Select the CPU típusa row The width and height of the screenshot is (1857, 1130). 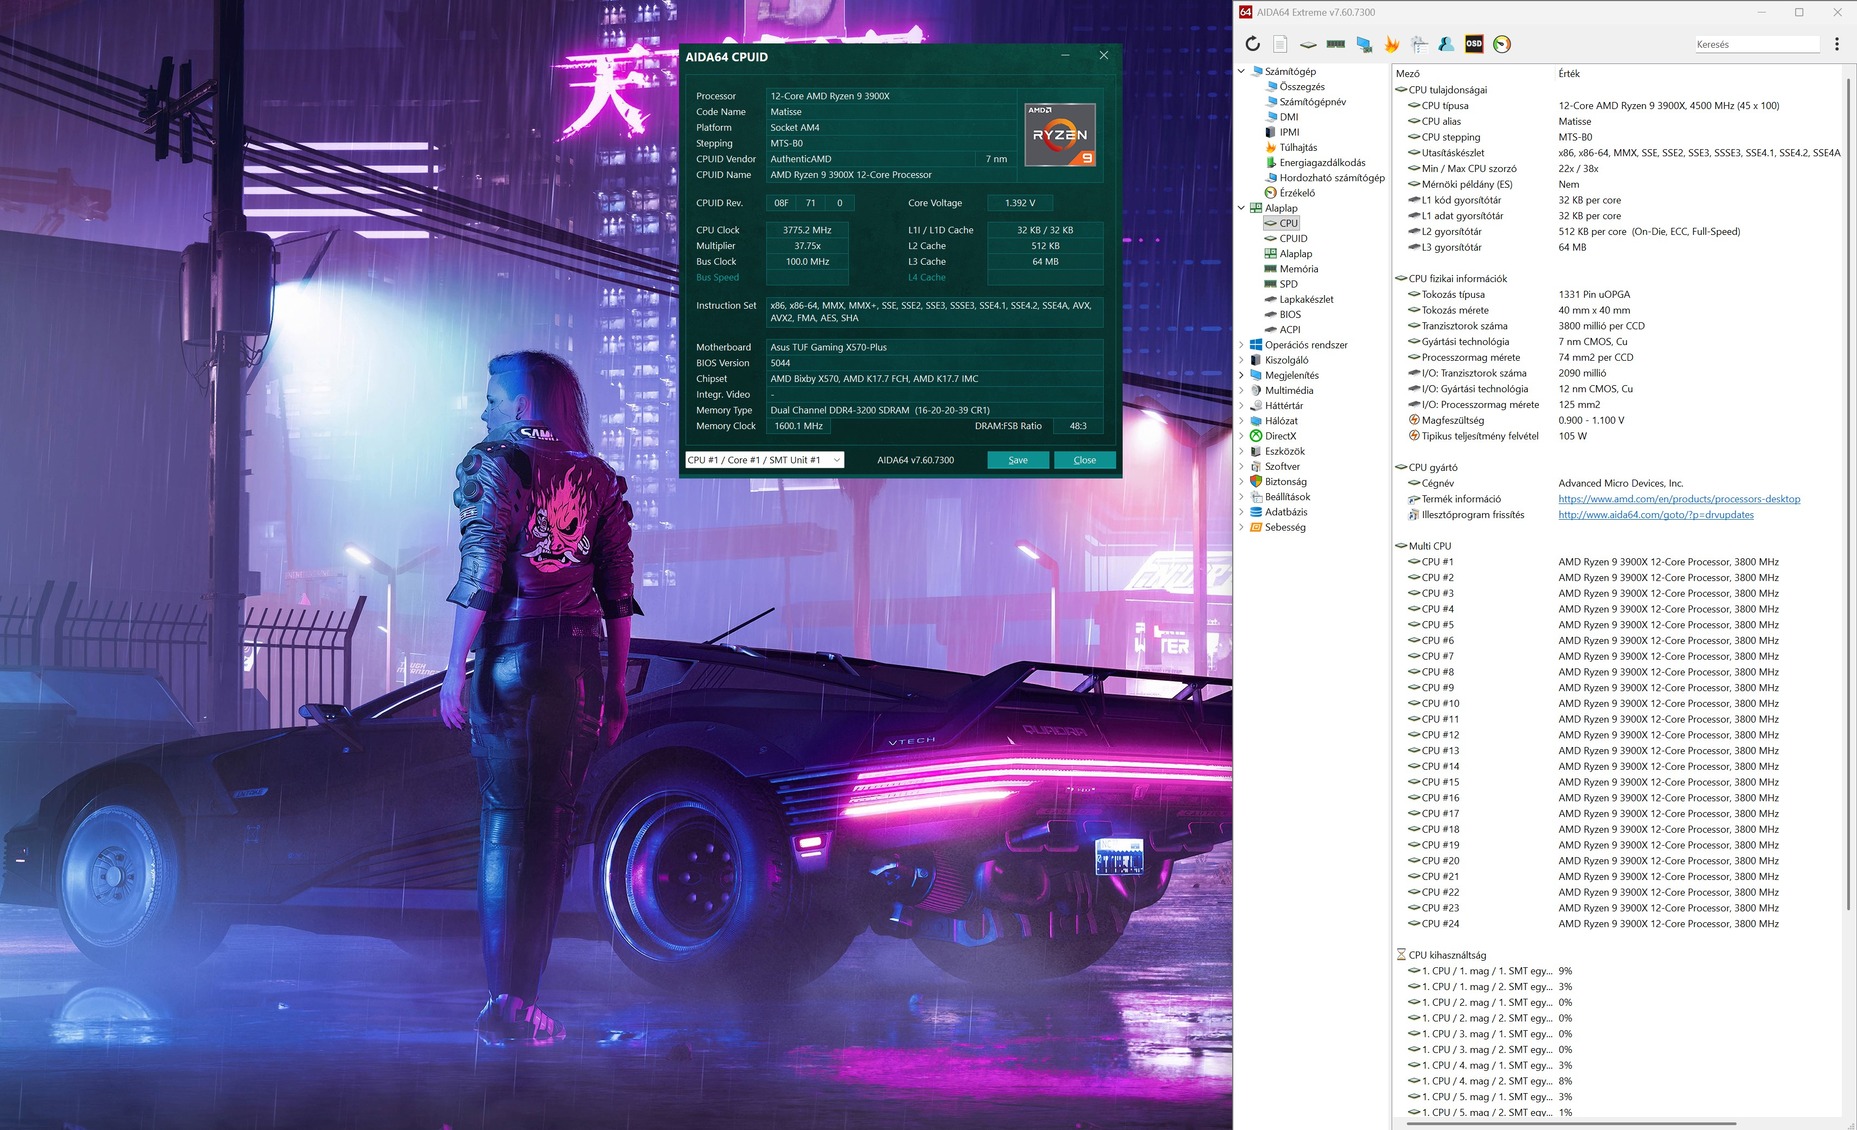click(x=1618, y=105)
